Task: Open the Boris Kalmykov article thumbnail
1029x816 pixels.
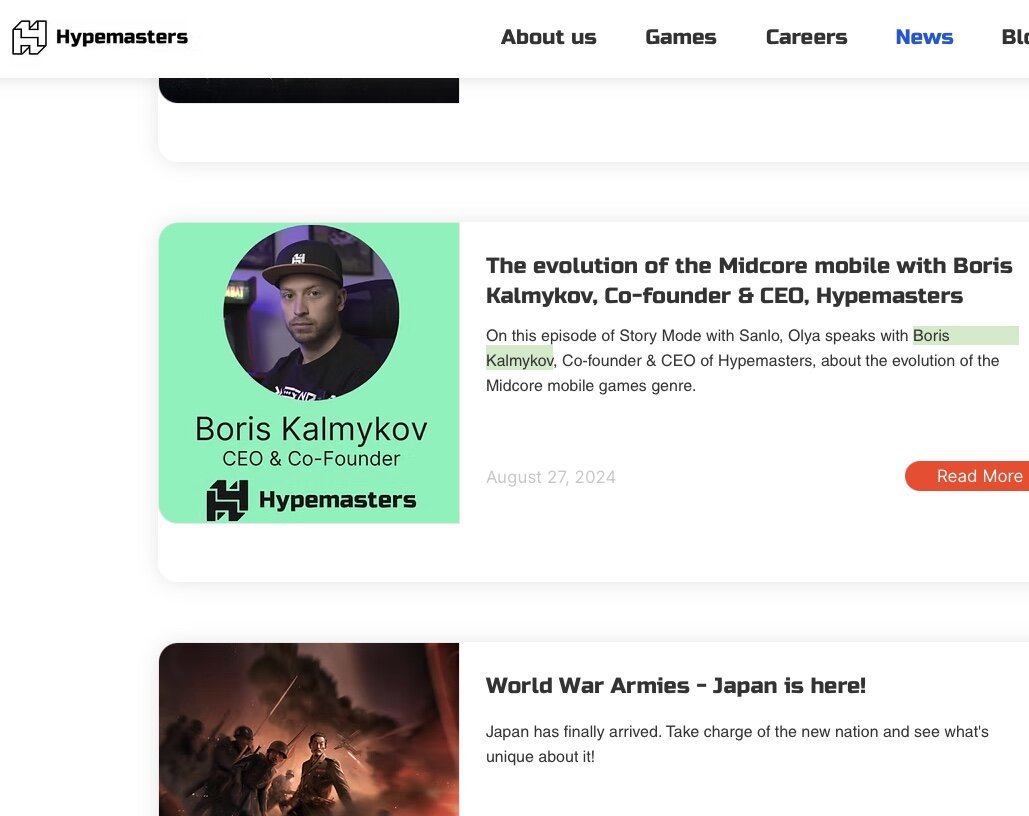Action: coord(309,373)
